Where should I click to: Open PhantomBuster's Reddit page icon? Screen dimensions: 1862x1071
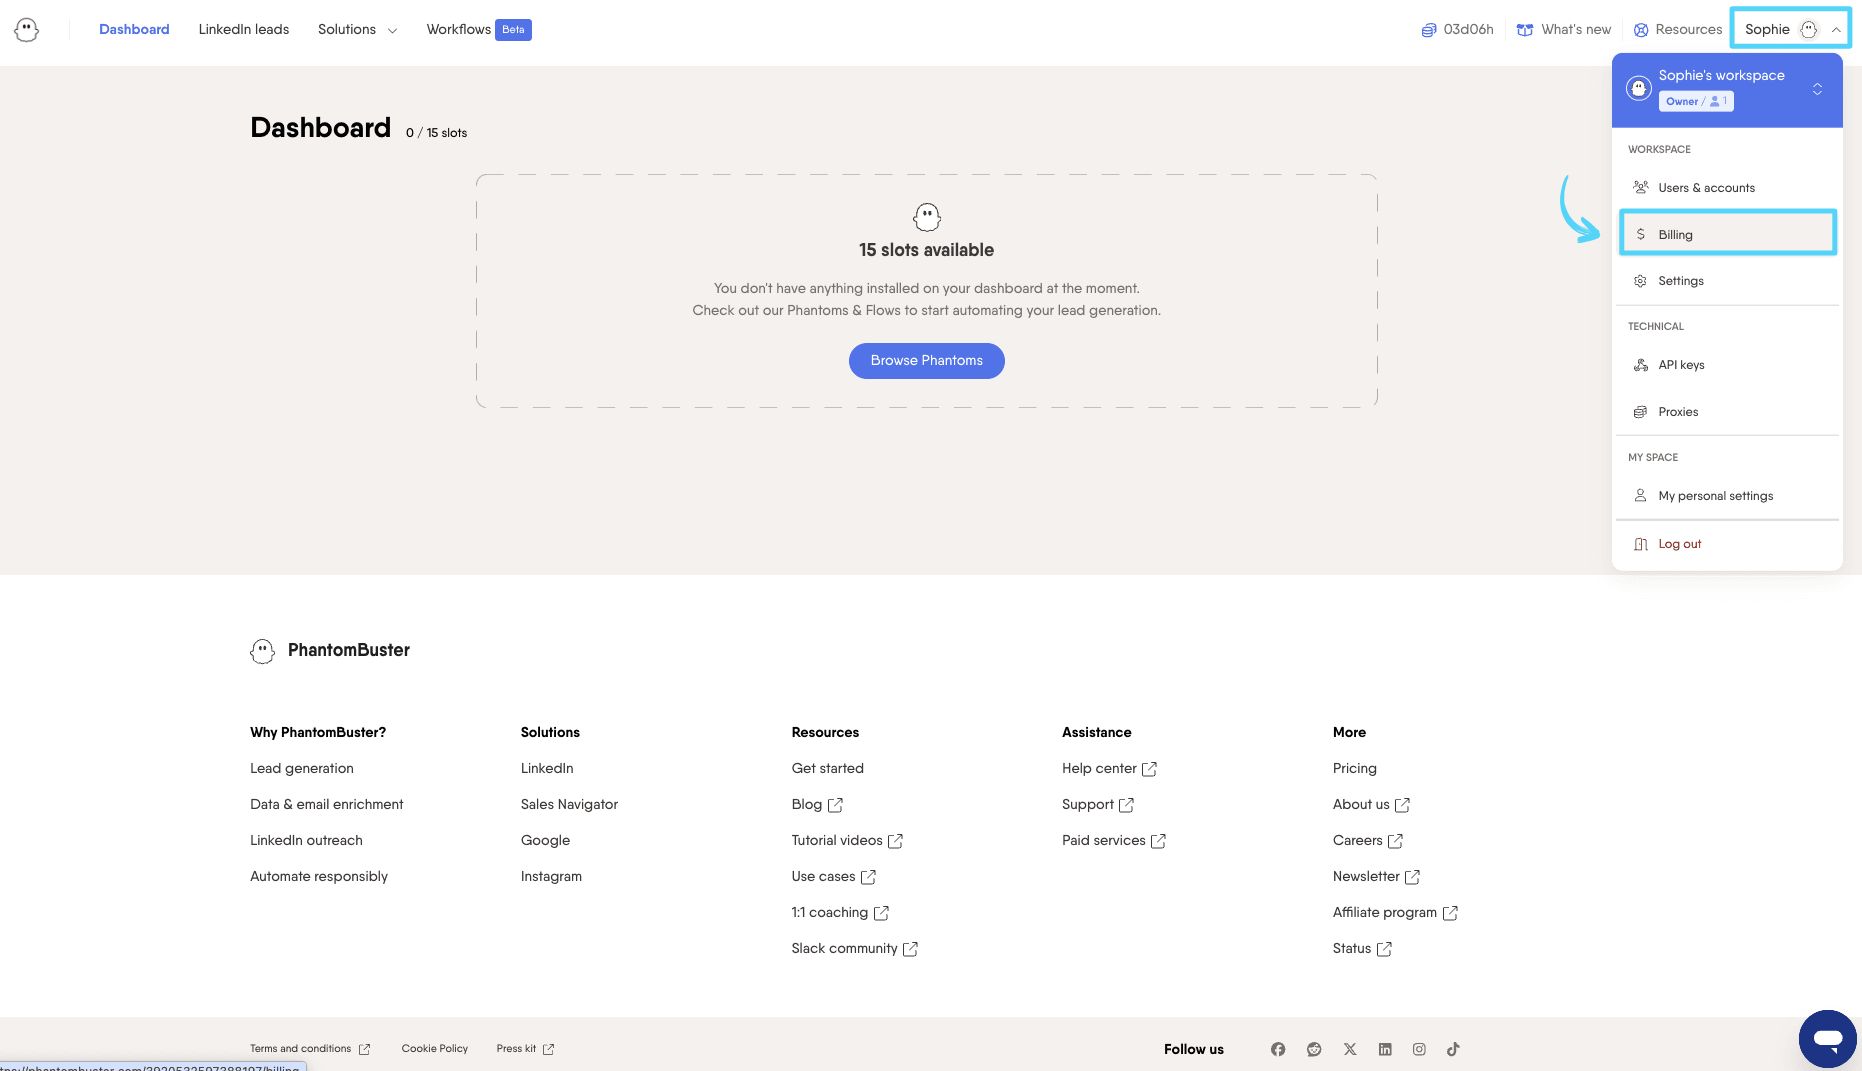pos(1314,1049)
